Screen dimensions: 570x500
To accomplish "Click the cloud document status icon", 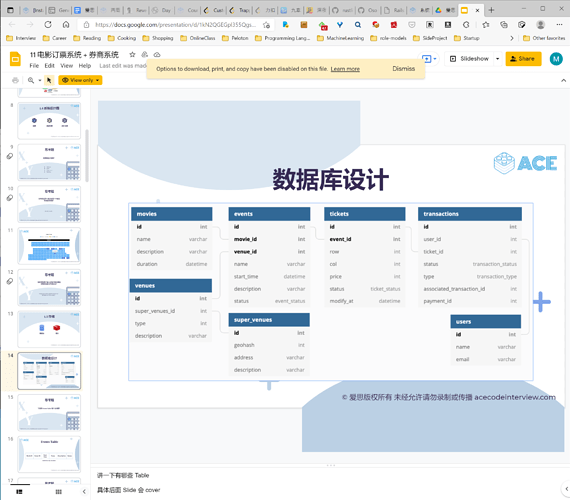I will (157, 55).
